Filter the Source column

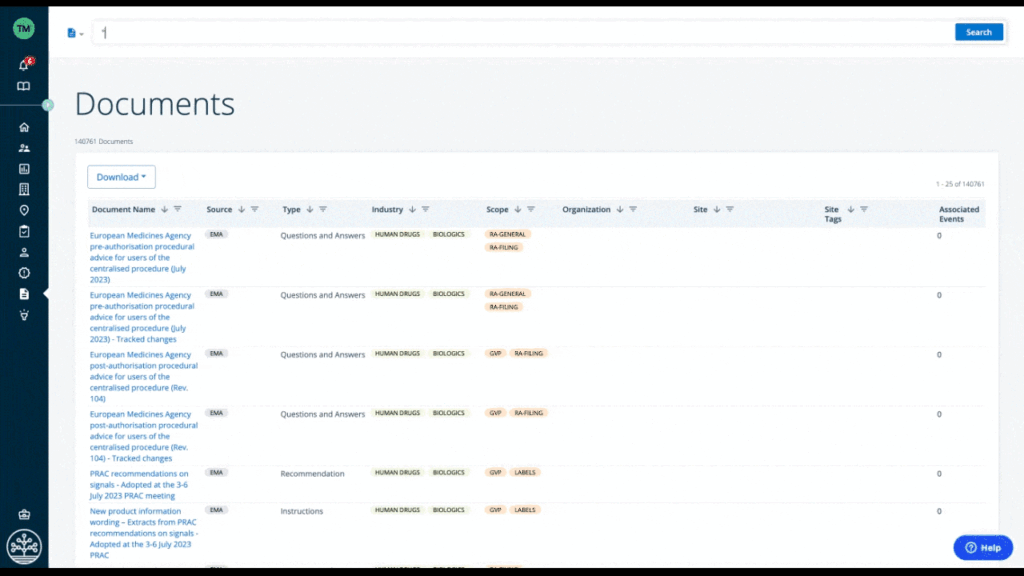click(255, 210)
